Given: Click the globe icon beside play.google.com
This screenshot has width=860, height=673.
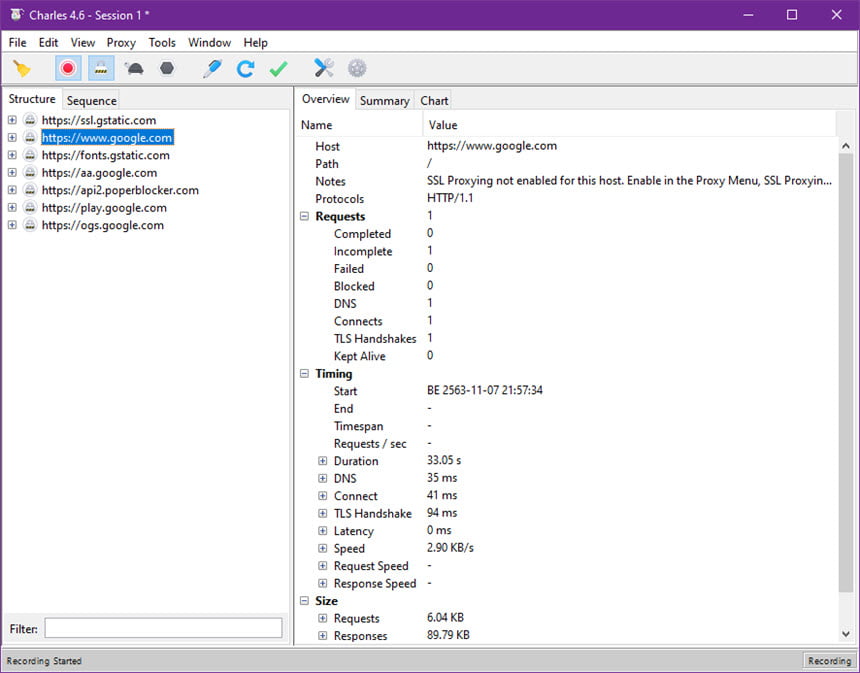Looking at the screenshot, I should pyautogui.click(x=30, y=207).
